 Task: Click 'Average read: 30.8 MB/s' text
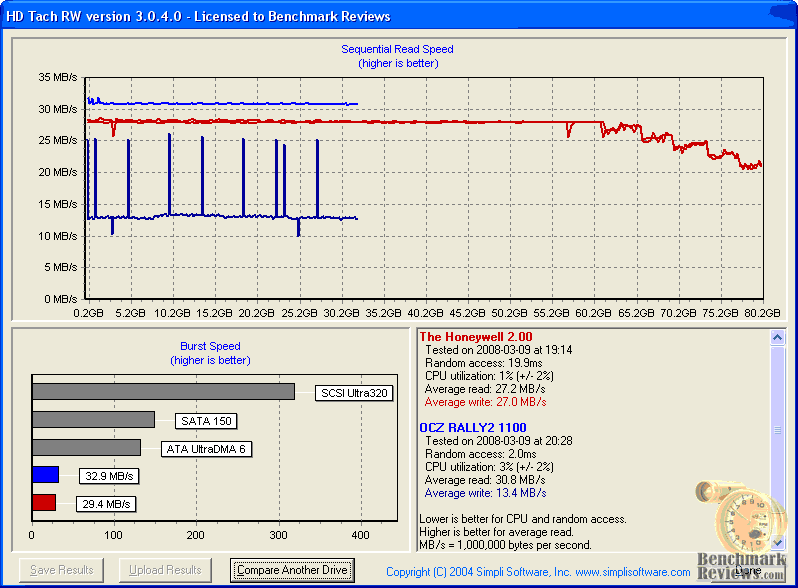[485, 480]
